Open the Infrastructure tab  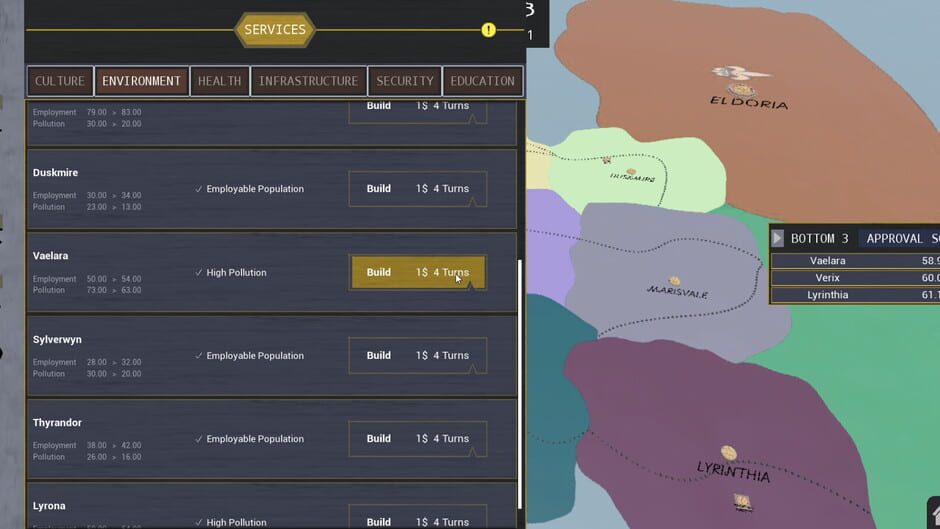point(308,81)
